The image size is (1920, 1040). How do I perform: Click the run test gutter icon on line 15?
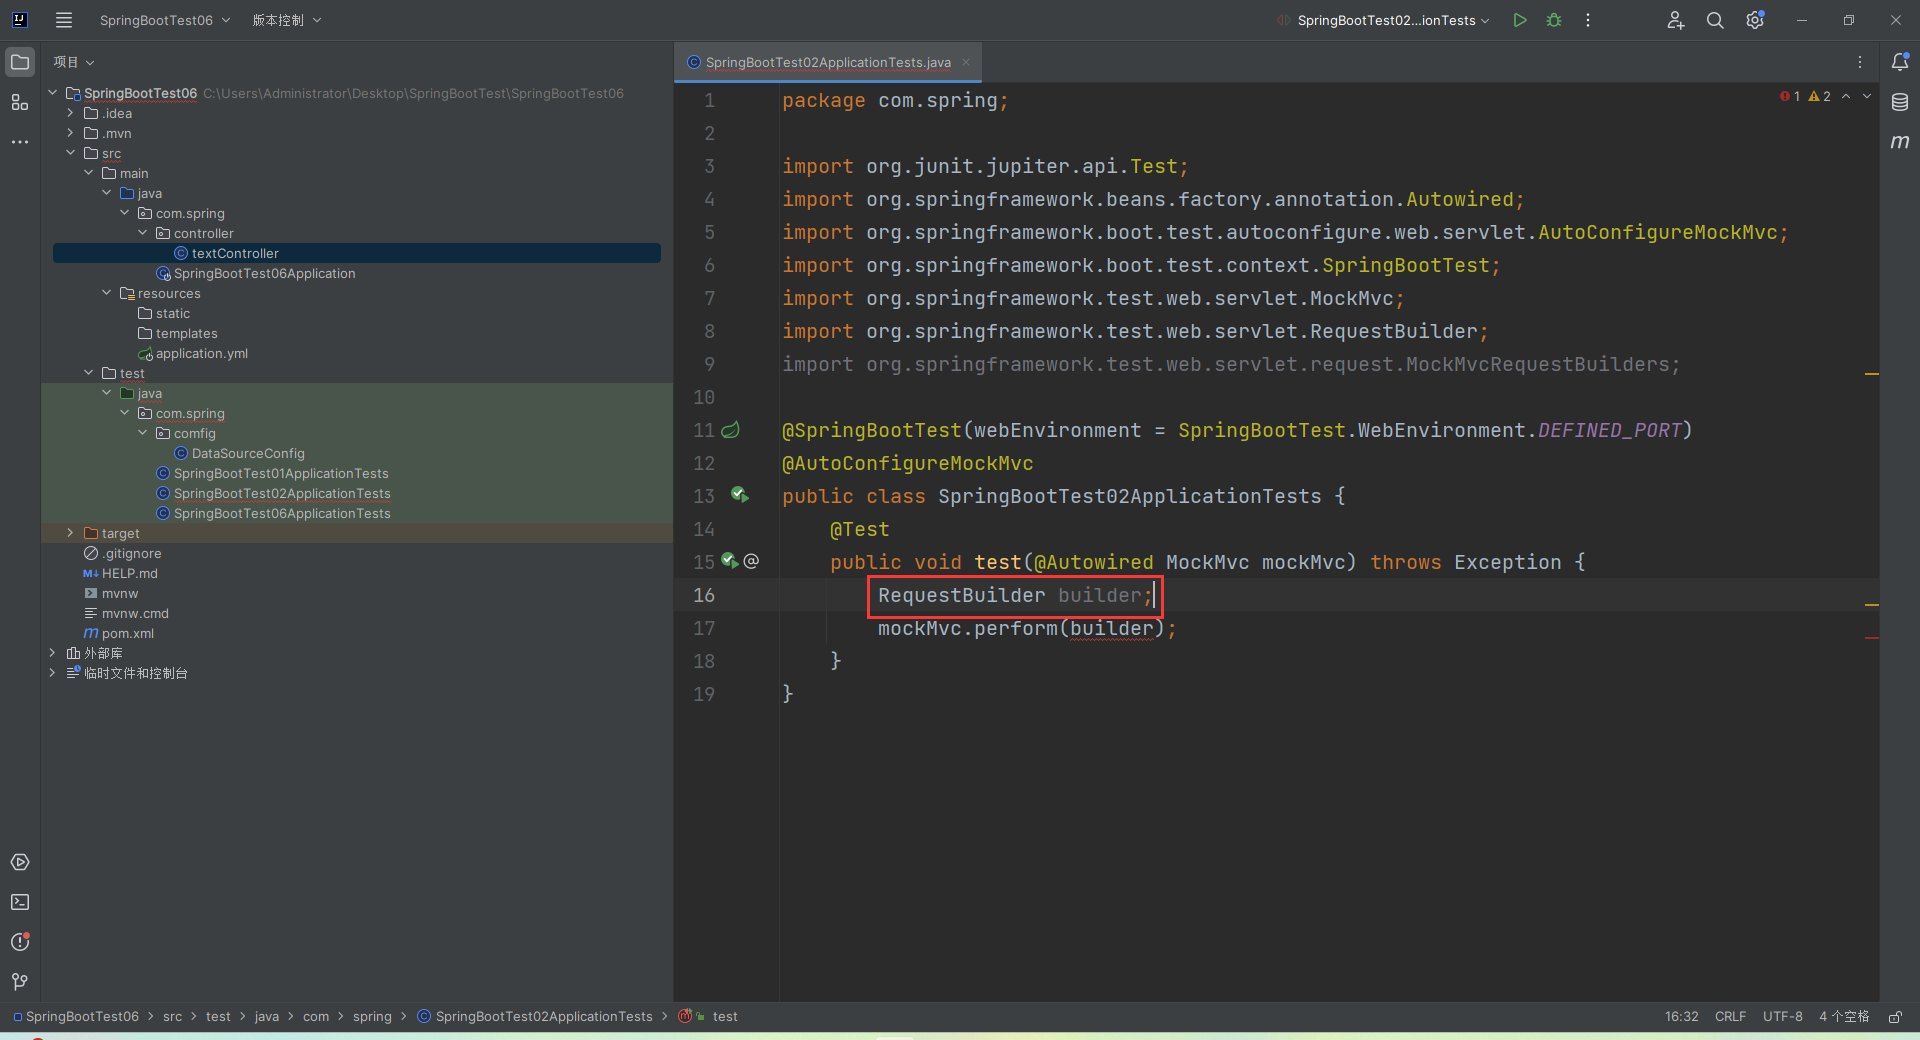point(730,561)
